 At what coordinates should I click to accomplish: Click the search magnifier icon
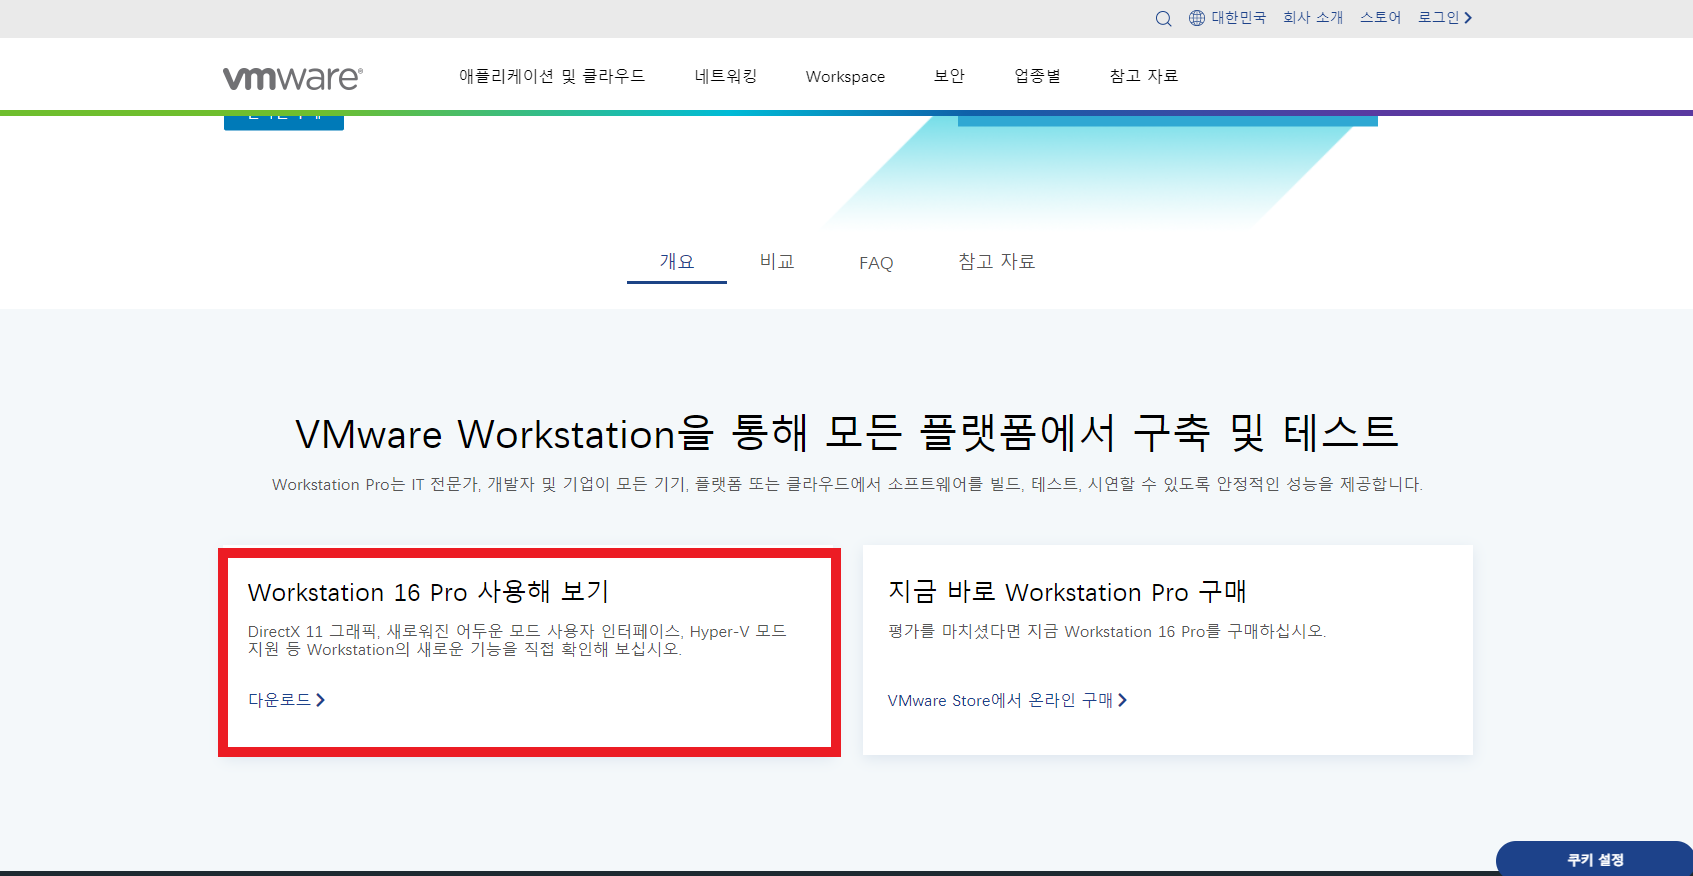pyautogui.click(x=1163, y=18)
